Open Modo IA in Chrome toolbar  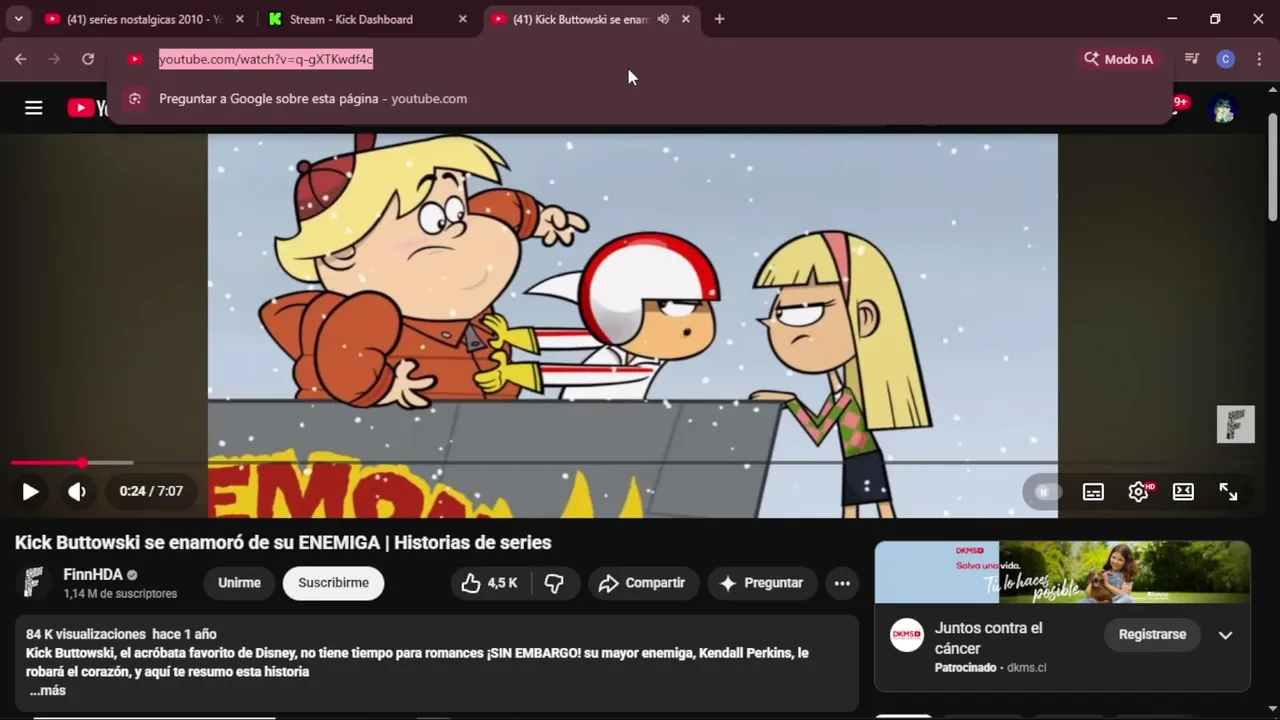1118,59
